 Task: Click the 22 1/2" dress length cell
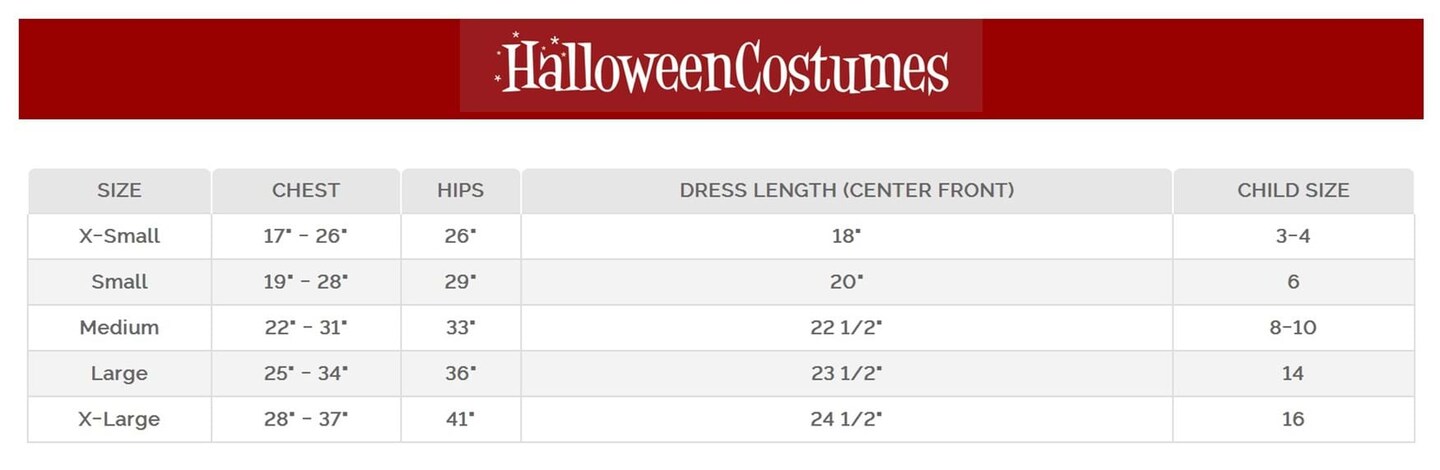pyautogui.click(x=846, y=327)
